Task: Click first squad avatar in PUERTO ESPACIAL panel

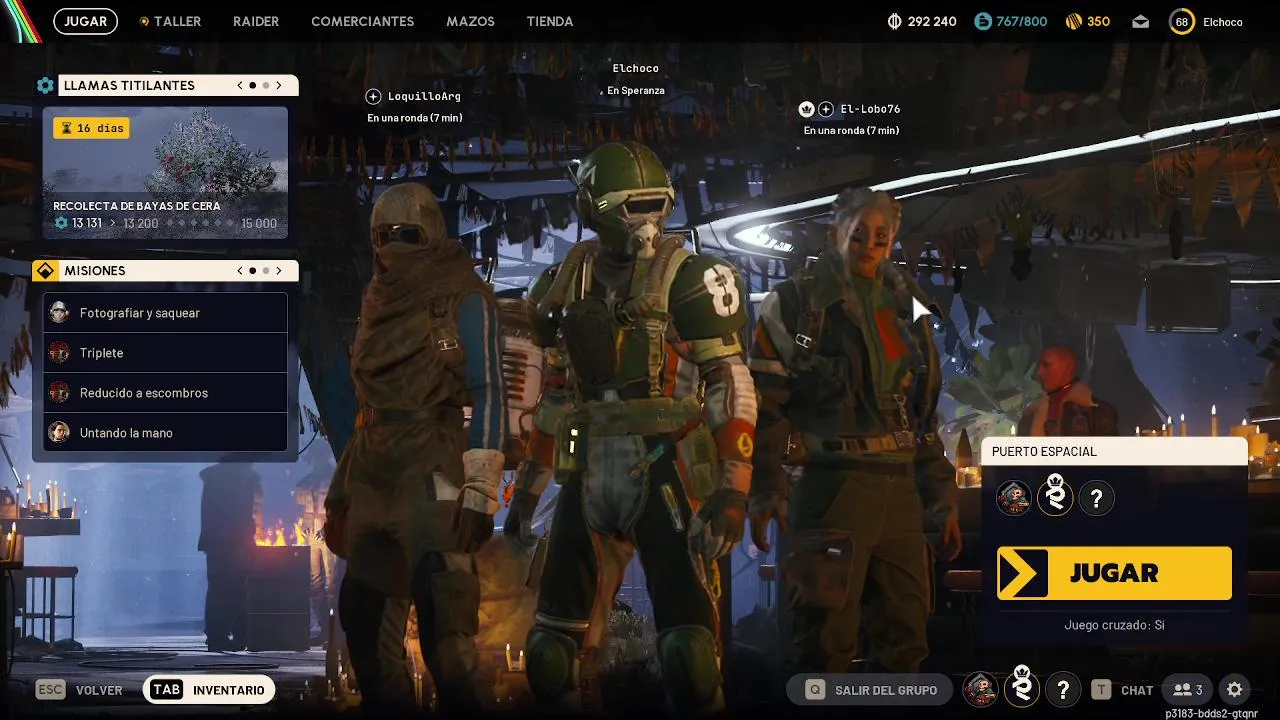Action: pos(1013,498)
